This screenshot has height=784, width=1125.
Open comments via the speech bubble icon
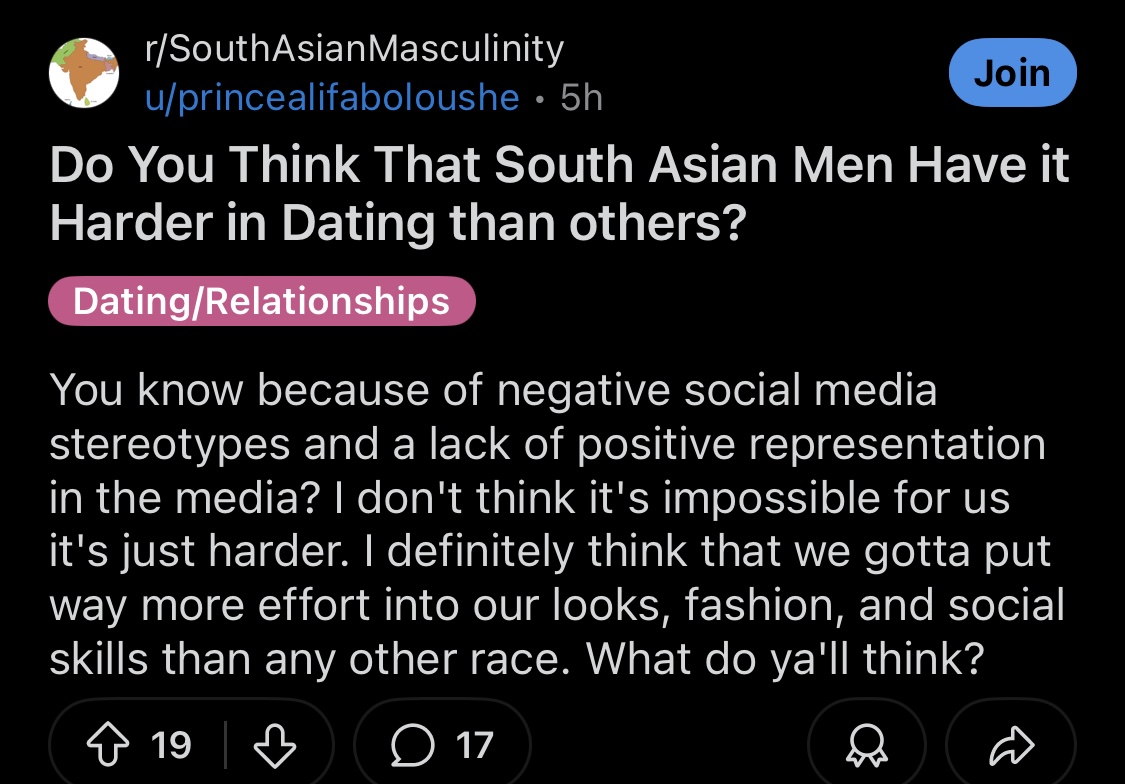point(411,745)
